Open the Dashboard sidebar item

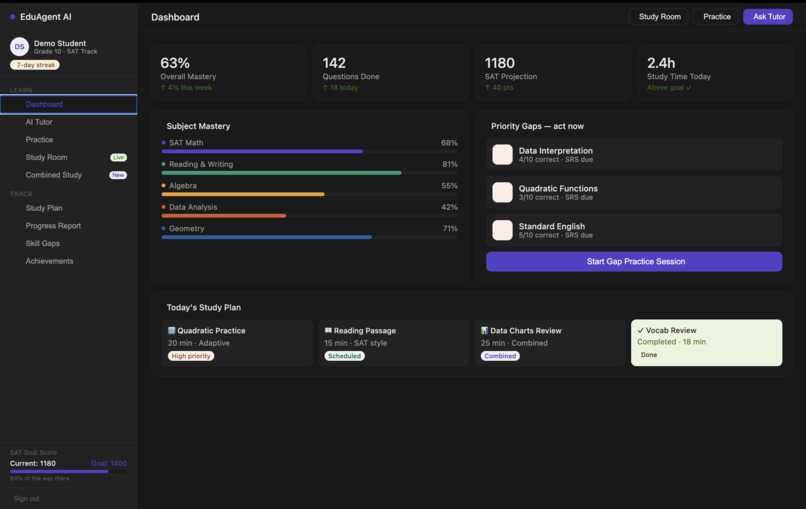[x=69, y=104]
